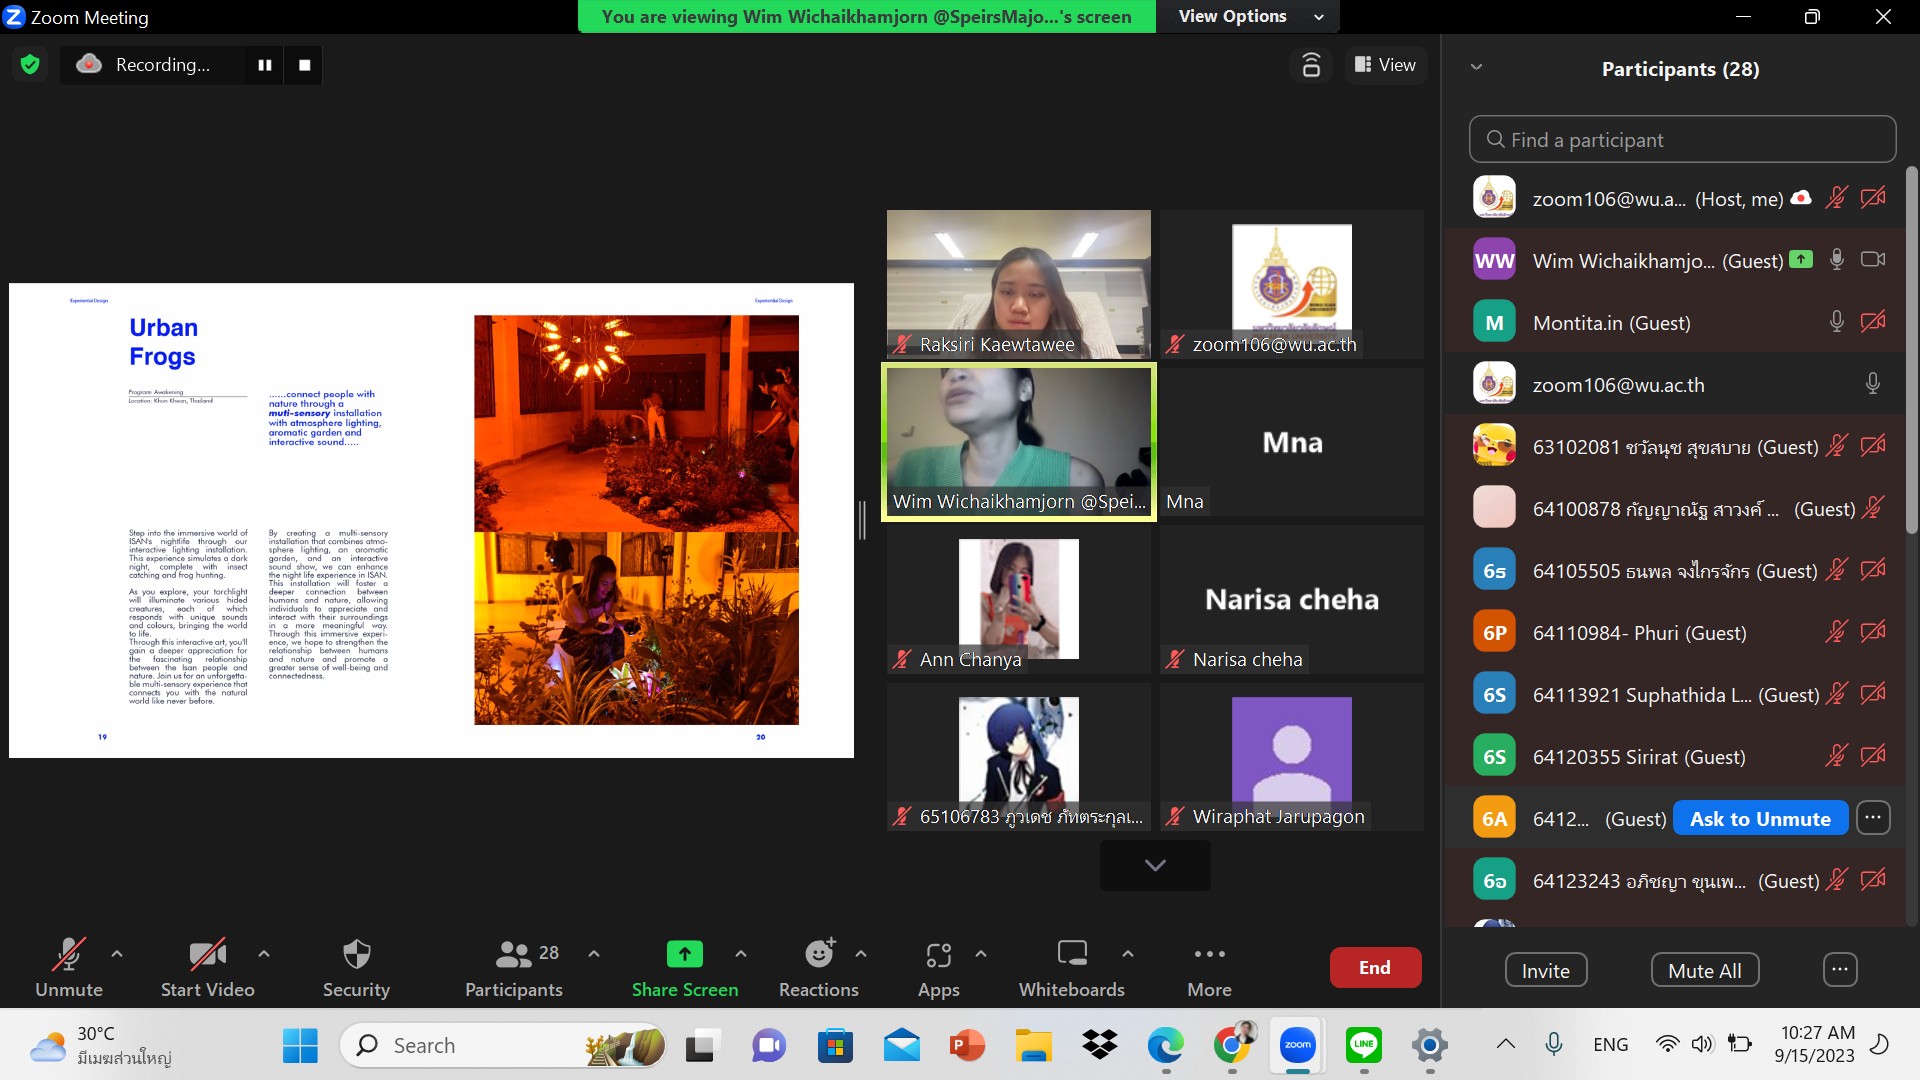The width and height of the screenshot is (1920, 1080).
Task: Open Whiteboards from the toolbar
Action: (x=1071, y=967)
